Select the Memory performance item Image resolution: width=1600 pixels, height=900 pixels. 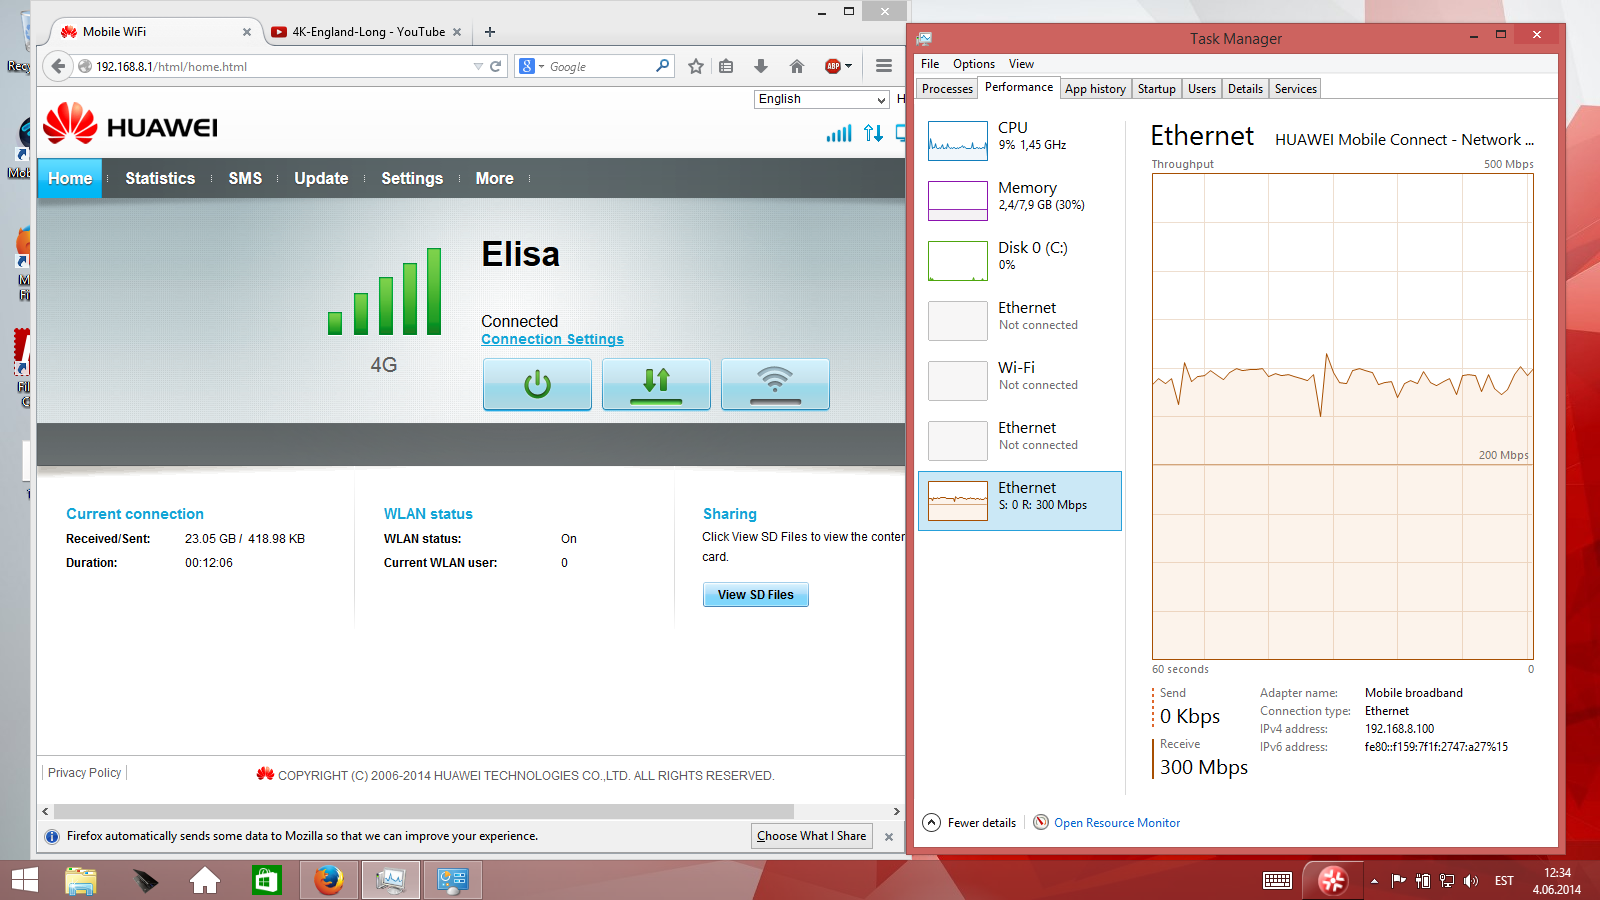1020,200
